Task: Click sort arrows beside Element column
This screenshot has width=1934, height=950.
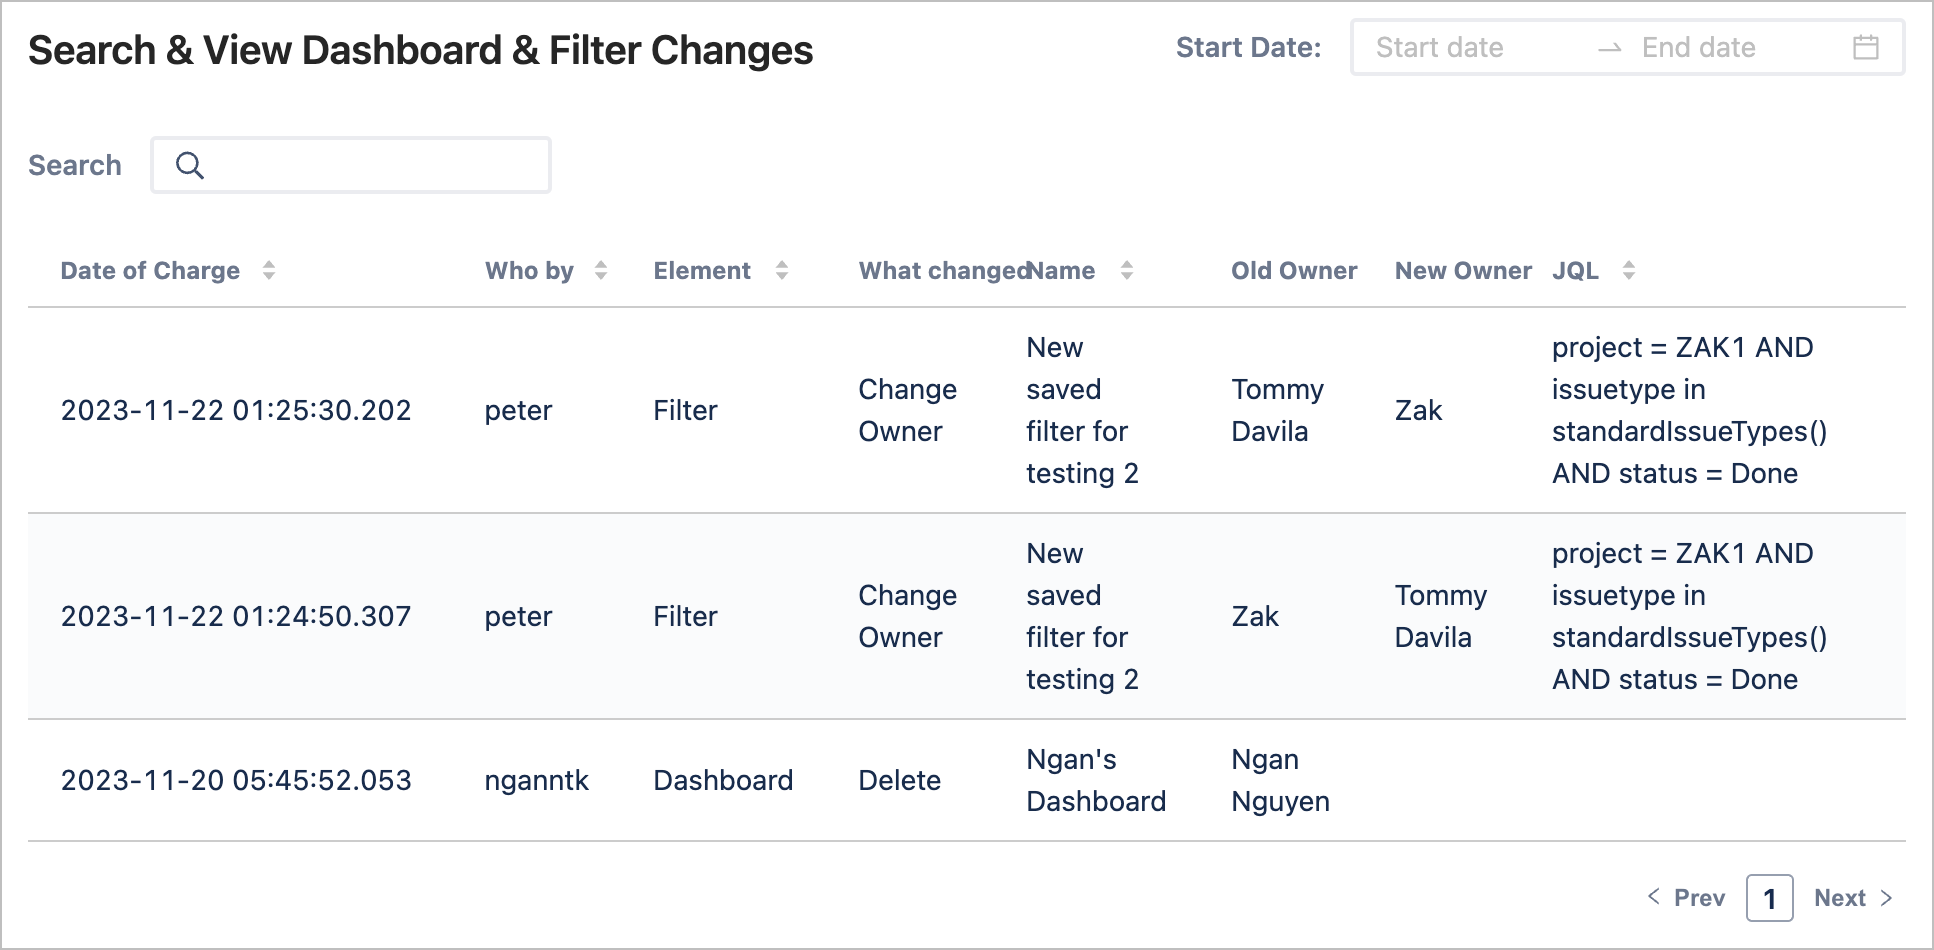Action: [781, 270]
